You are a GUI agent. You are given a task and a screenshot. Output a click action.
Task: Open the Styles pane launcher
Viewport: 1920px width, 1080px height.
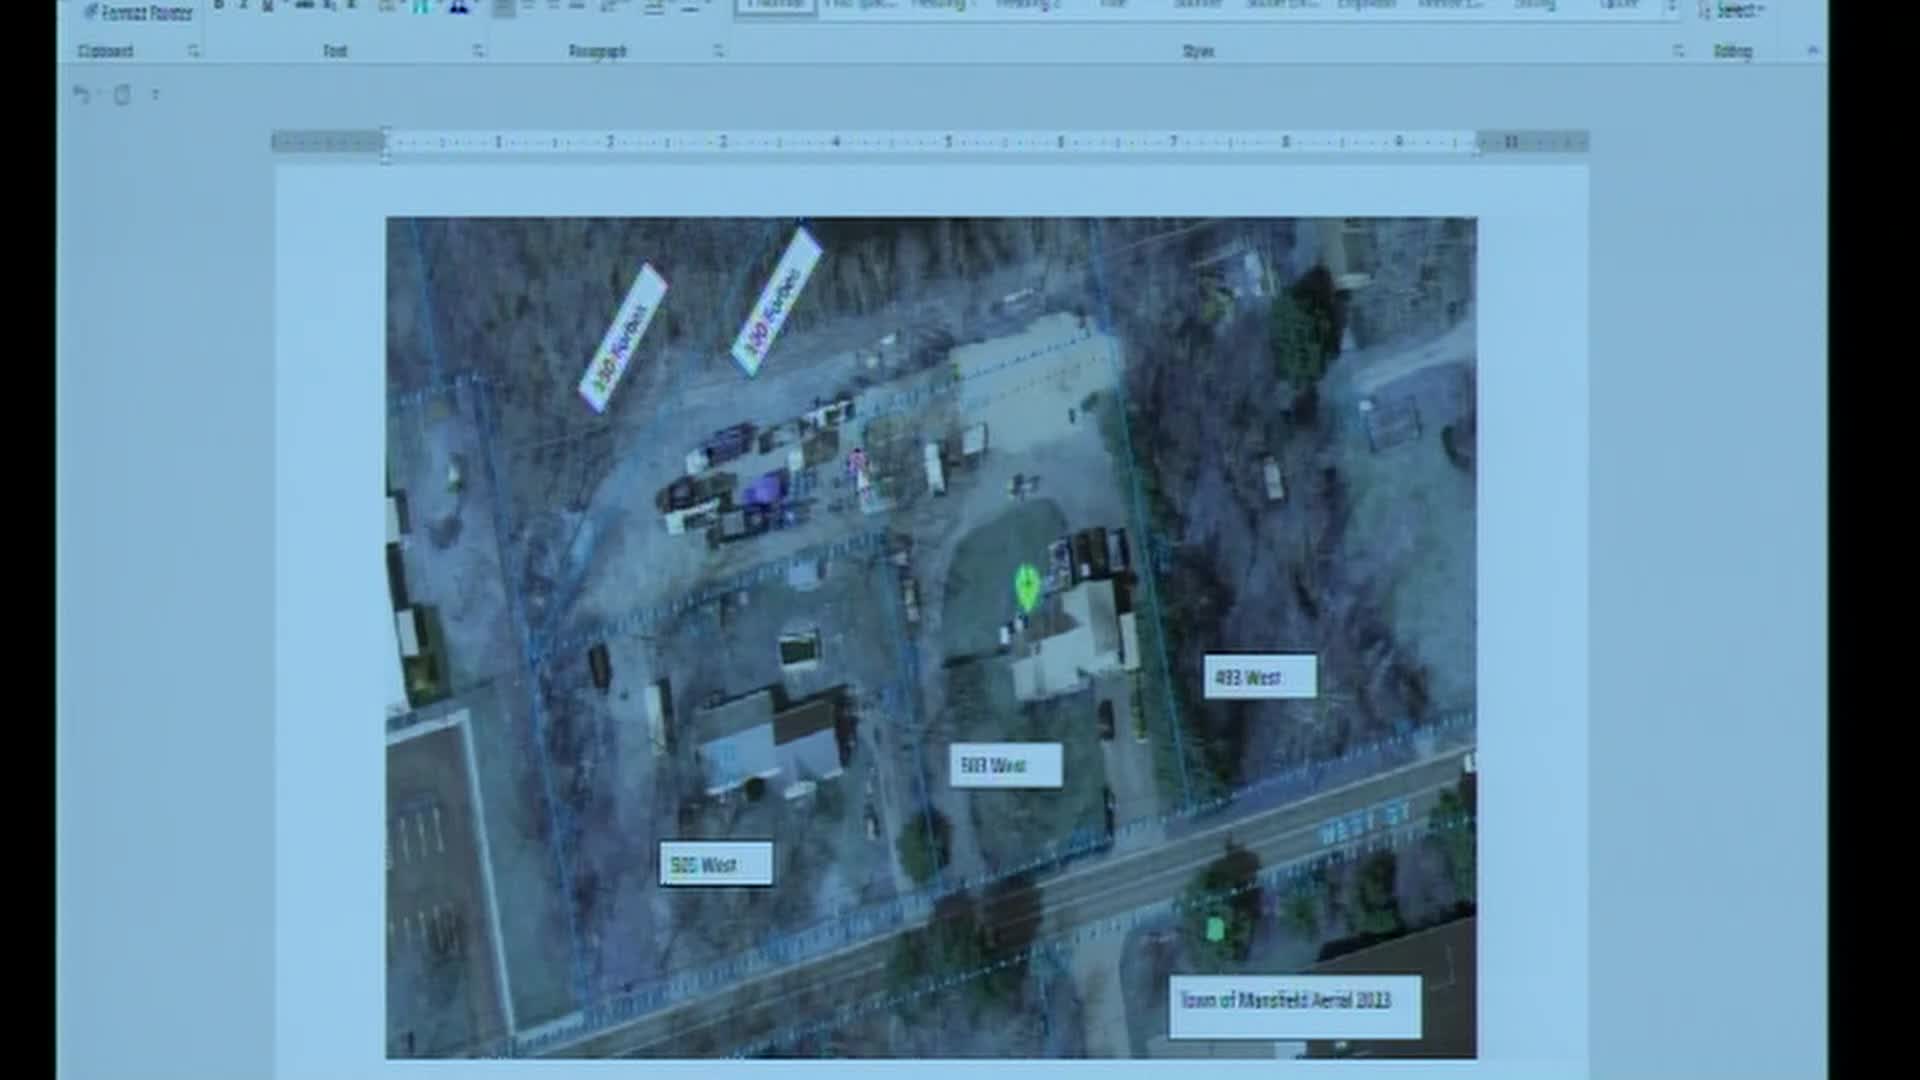tap(1678, 51)
